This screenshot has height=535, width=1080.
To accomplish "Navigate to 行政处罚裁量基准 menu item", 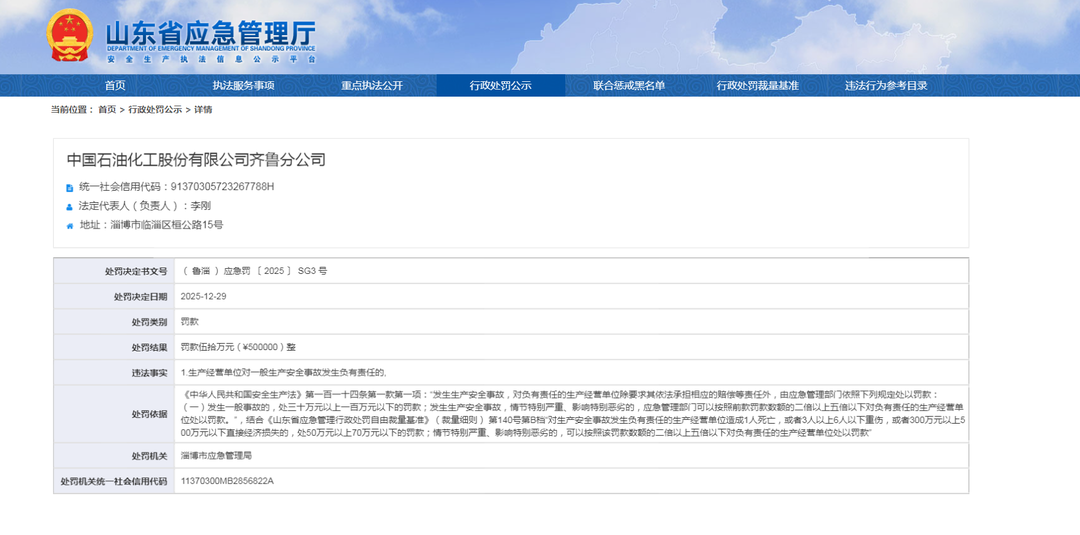I will (x=757, y=86).
